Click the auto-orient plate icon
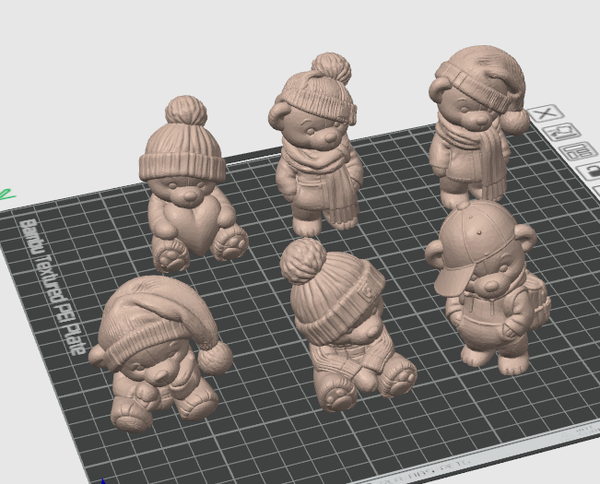 563,132
